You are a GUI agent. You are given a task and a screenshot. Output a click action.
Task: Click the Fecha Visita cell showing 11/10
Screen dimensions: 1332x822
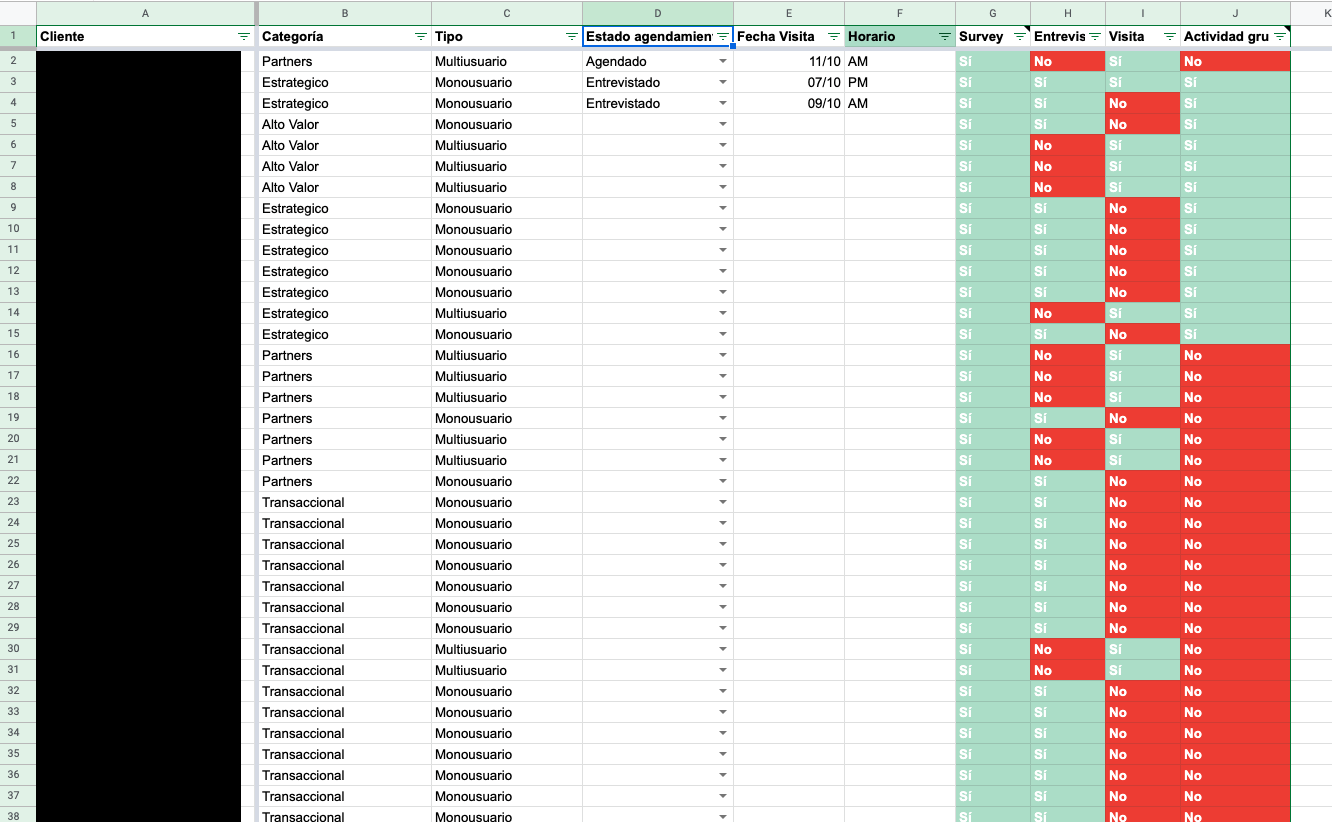pos(789,61)
